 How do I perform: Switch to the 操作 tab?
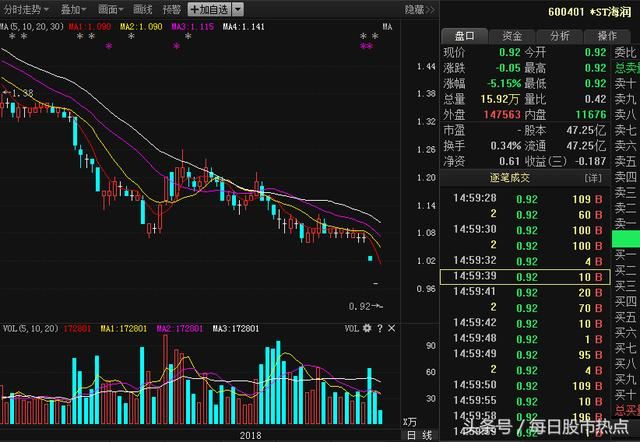[x=607, y=36]
